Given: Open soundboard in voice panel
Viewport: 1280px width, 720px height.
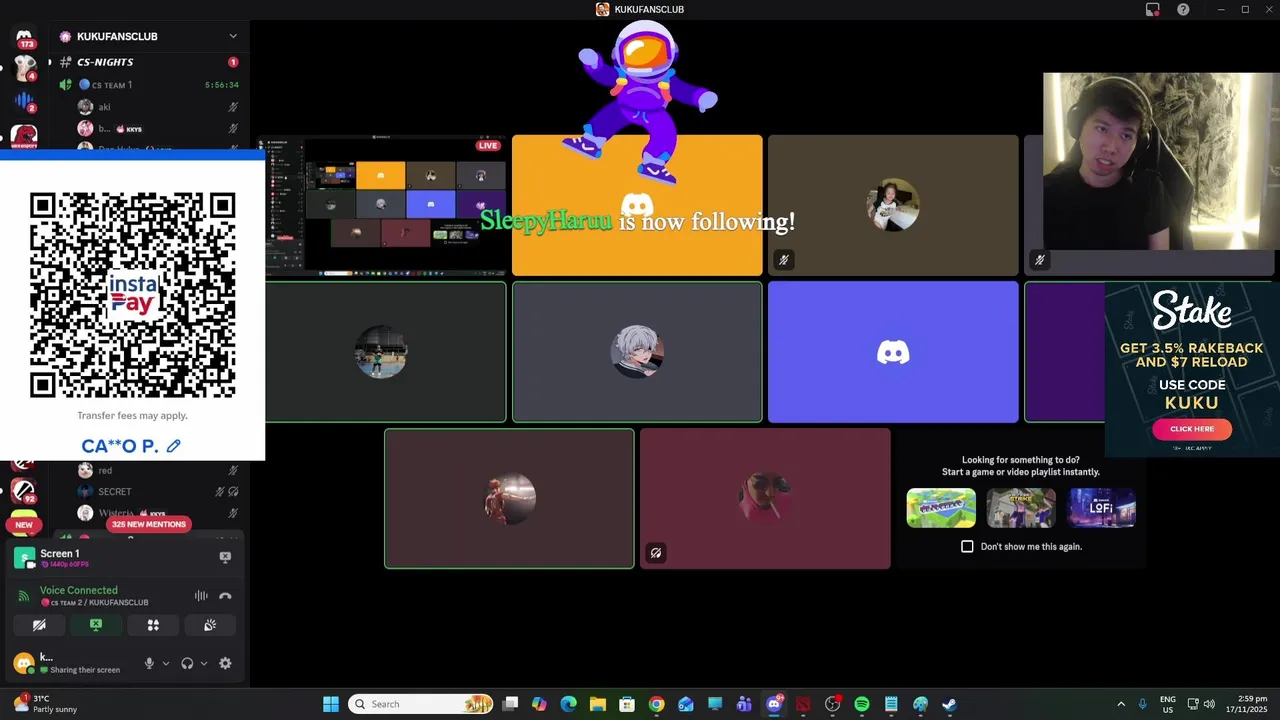Looking at the screenshot, I should (210, 625).
